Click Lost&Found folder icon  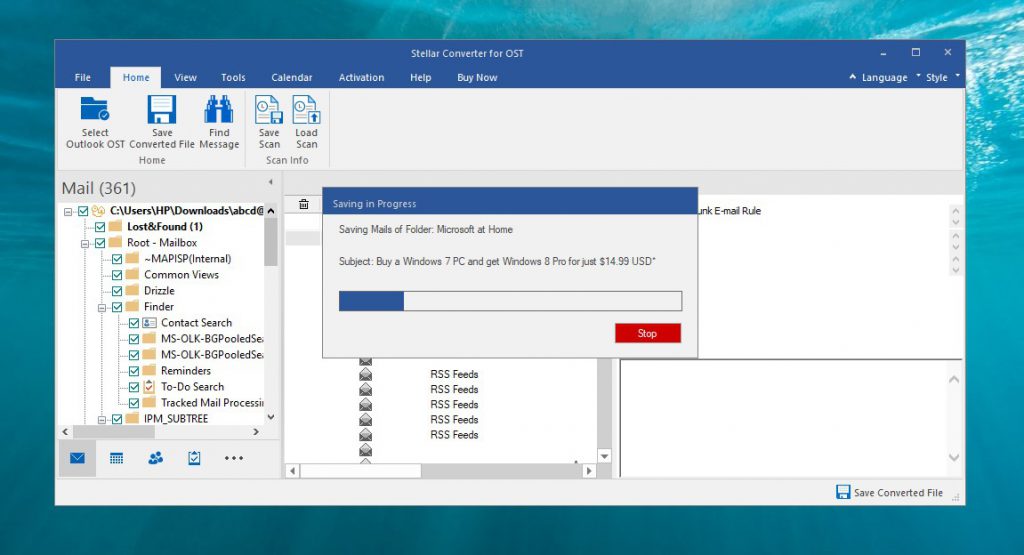(116, 226)
